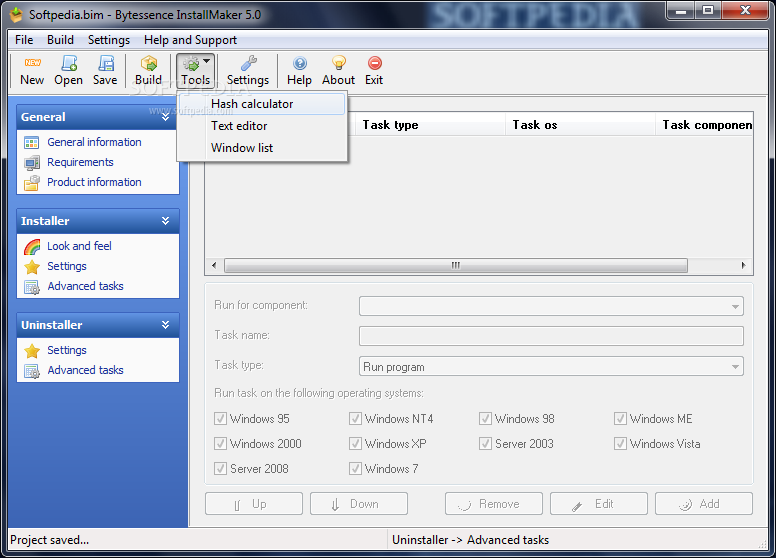Screen dimensions: 776x558
Task: Toggle the Windows 98 checkbox
Action: 485,418
